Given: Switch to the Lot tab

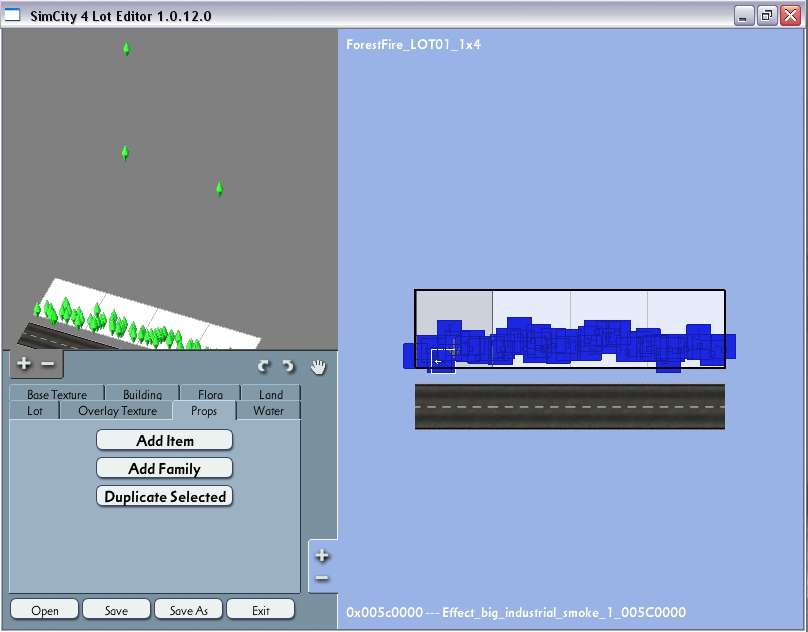Looking at the screenshot, I should [x=35, y=411].
